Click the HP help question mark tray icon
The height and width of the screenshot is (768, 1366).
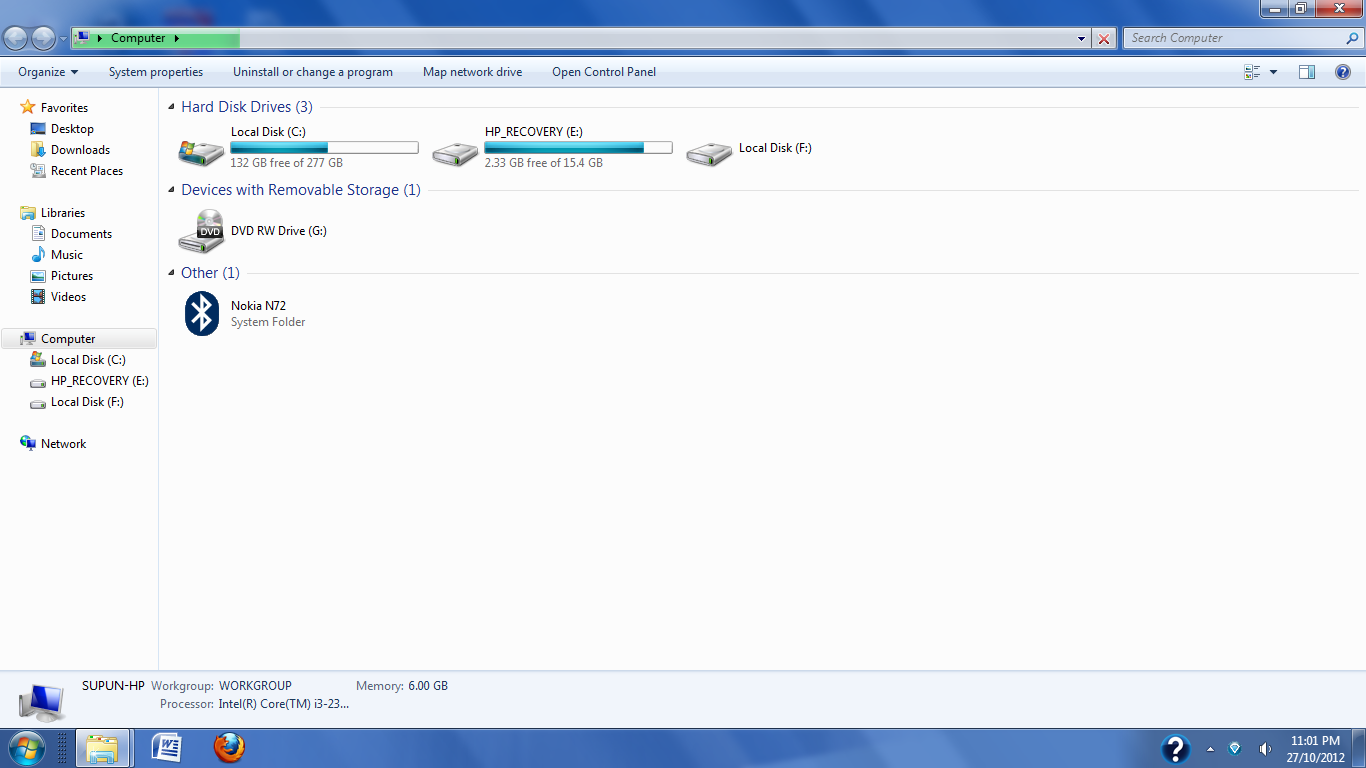[1175, 749]
